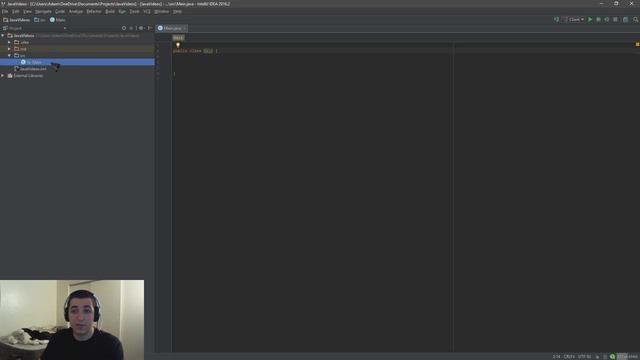Open search everywhere magnifier icon

click(636, 20)
